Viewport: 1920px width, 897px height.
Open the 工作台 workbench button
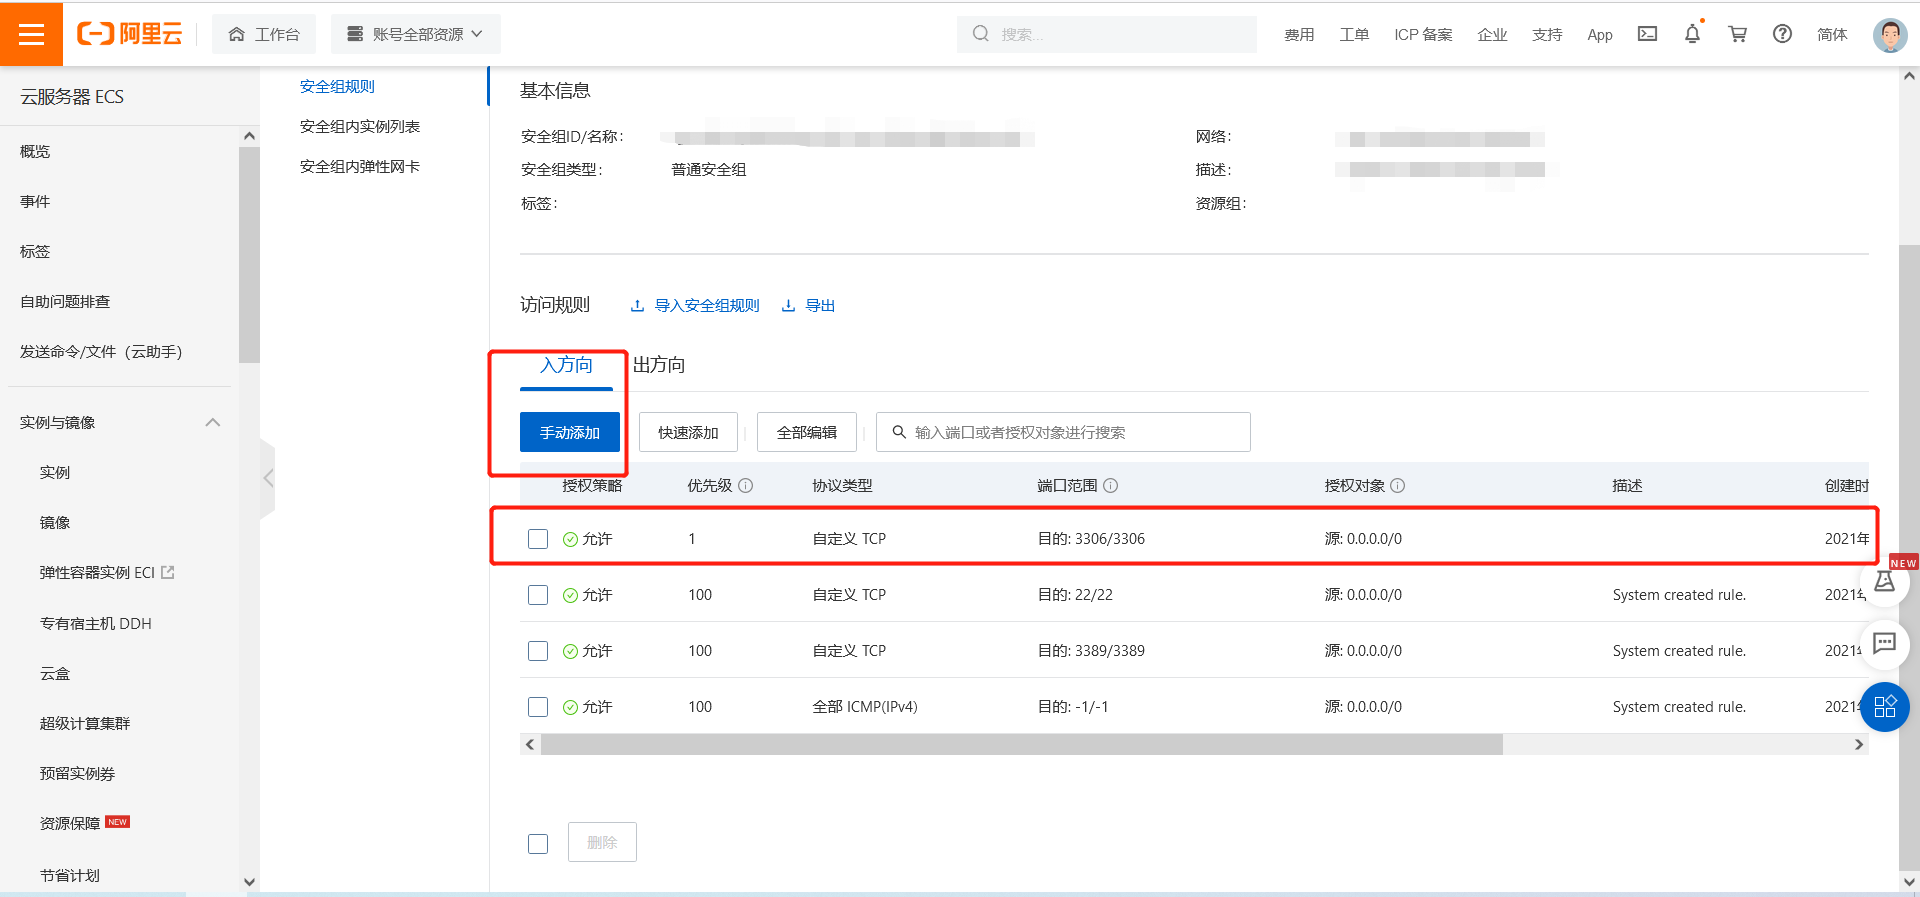[264, 34]
